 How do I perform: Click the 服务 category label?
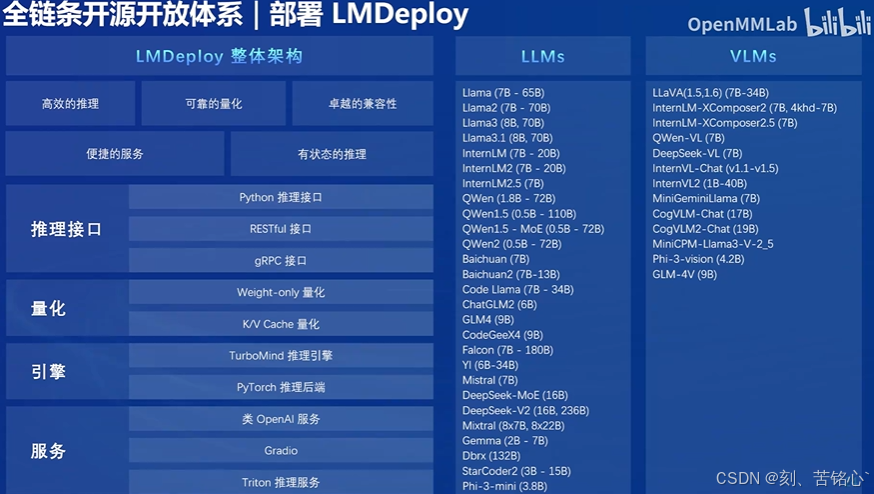coord(48,451)
